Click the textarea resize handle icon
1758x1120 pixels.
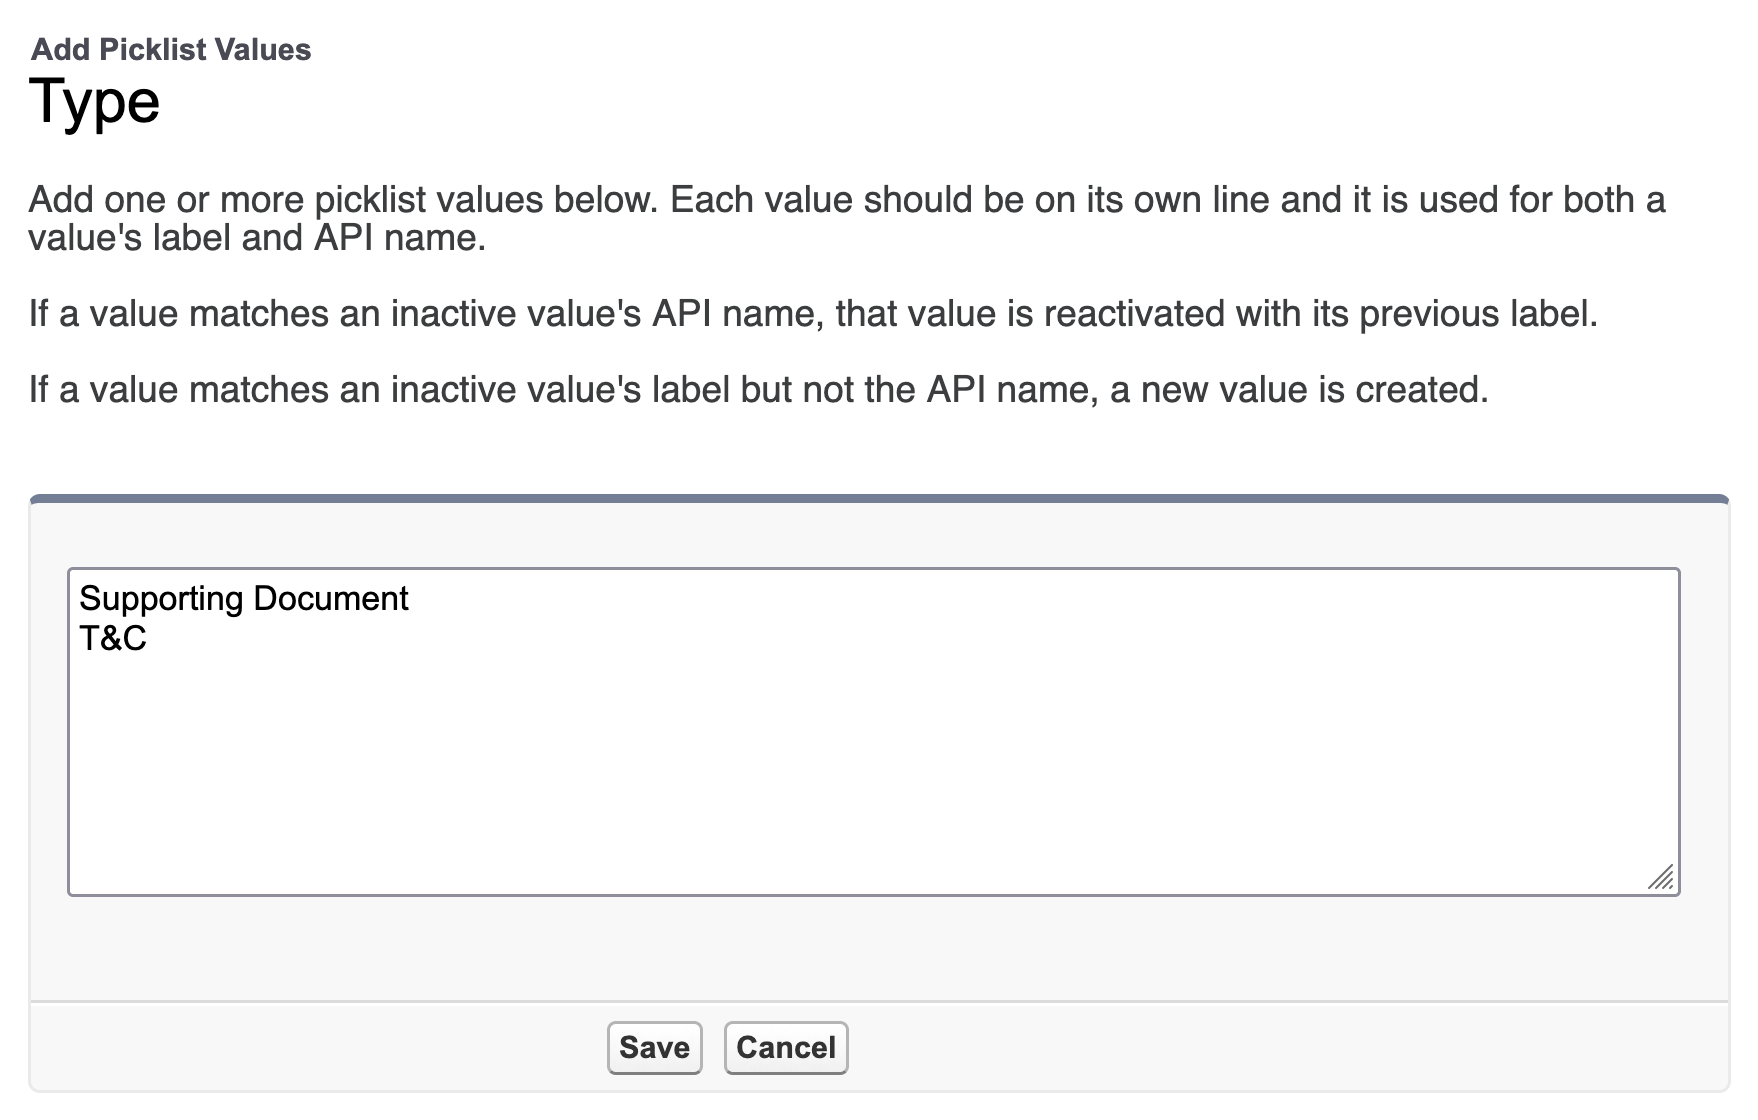tap(1660, 877)
